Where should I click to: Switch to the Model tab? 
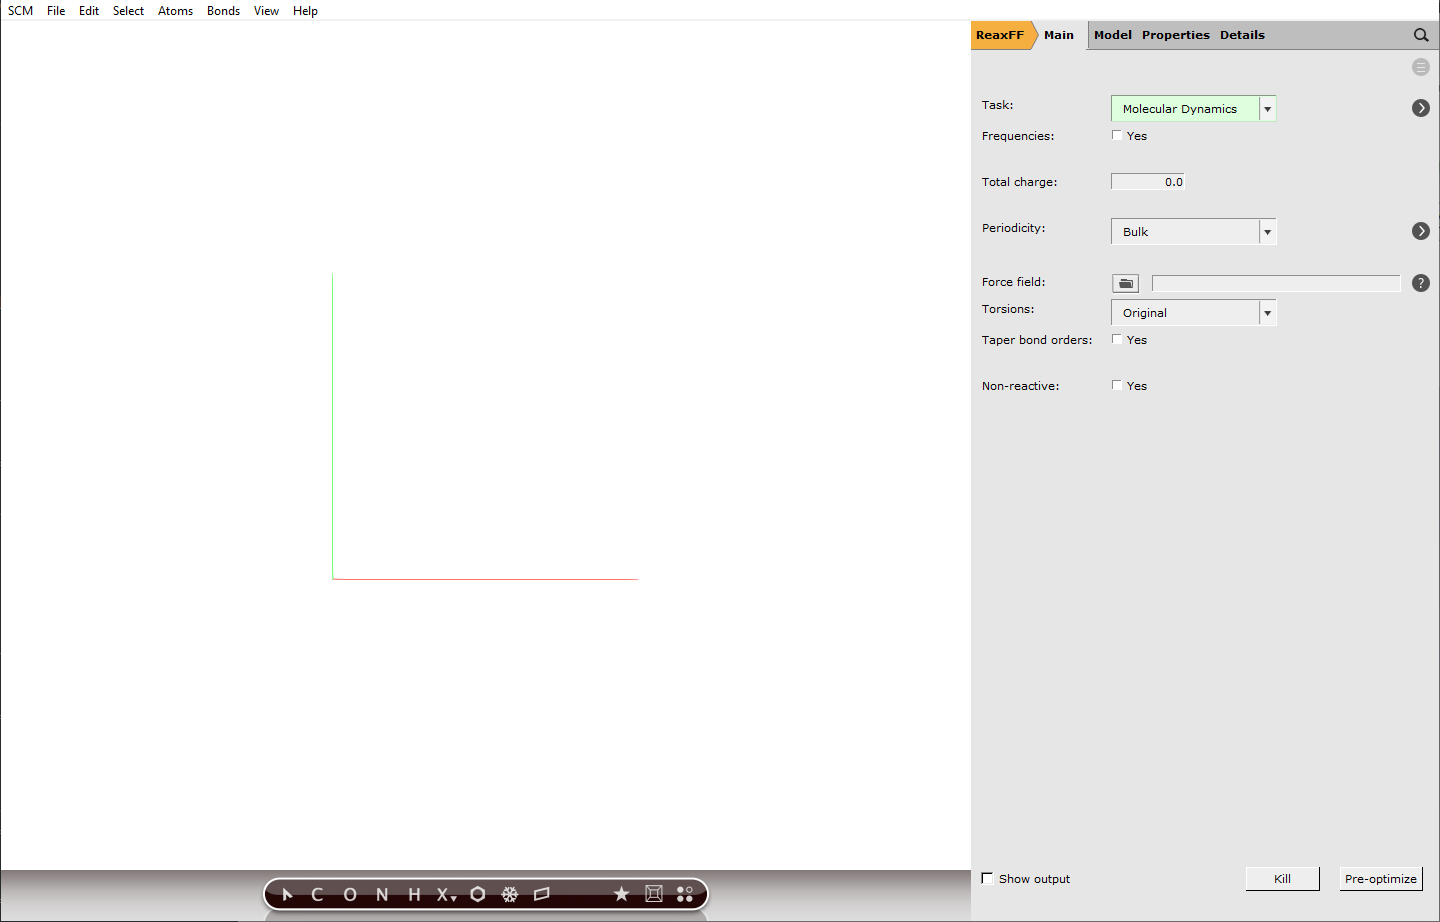pyautogui.click(x=1113, y=34)
